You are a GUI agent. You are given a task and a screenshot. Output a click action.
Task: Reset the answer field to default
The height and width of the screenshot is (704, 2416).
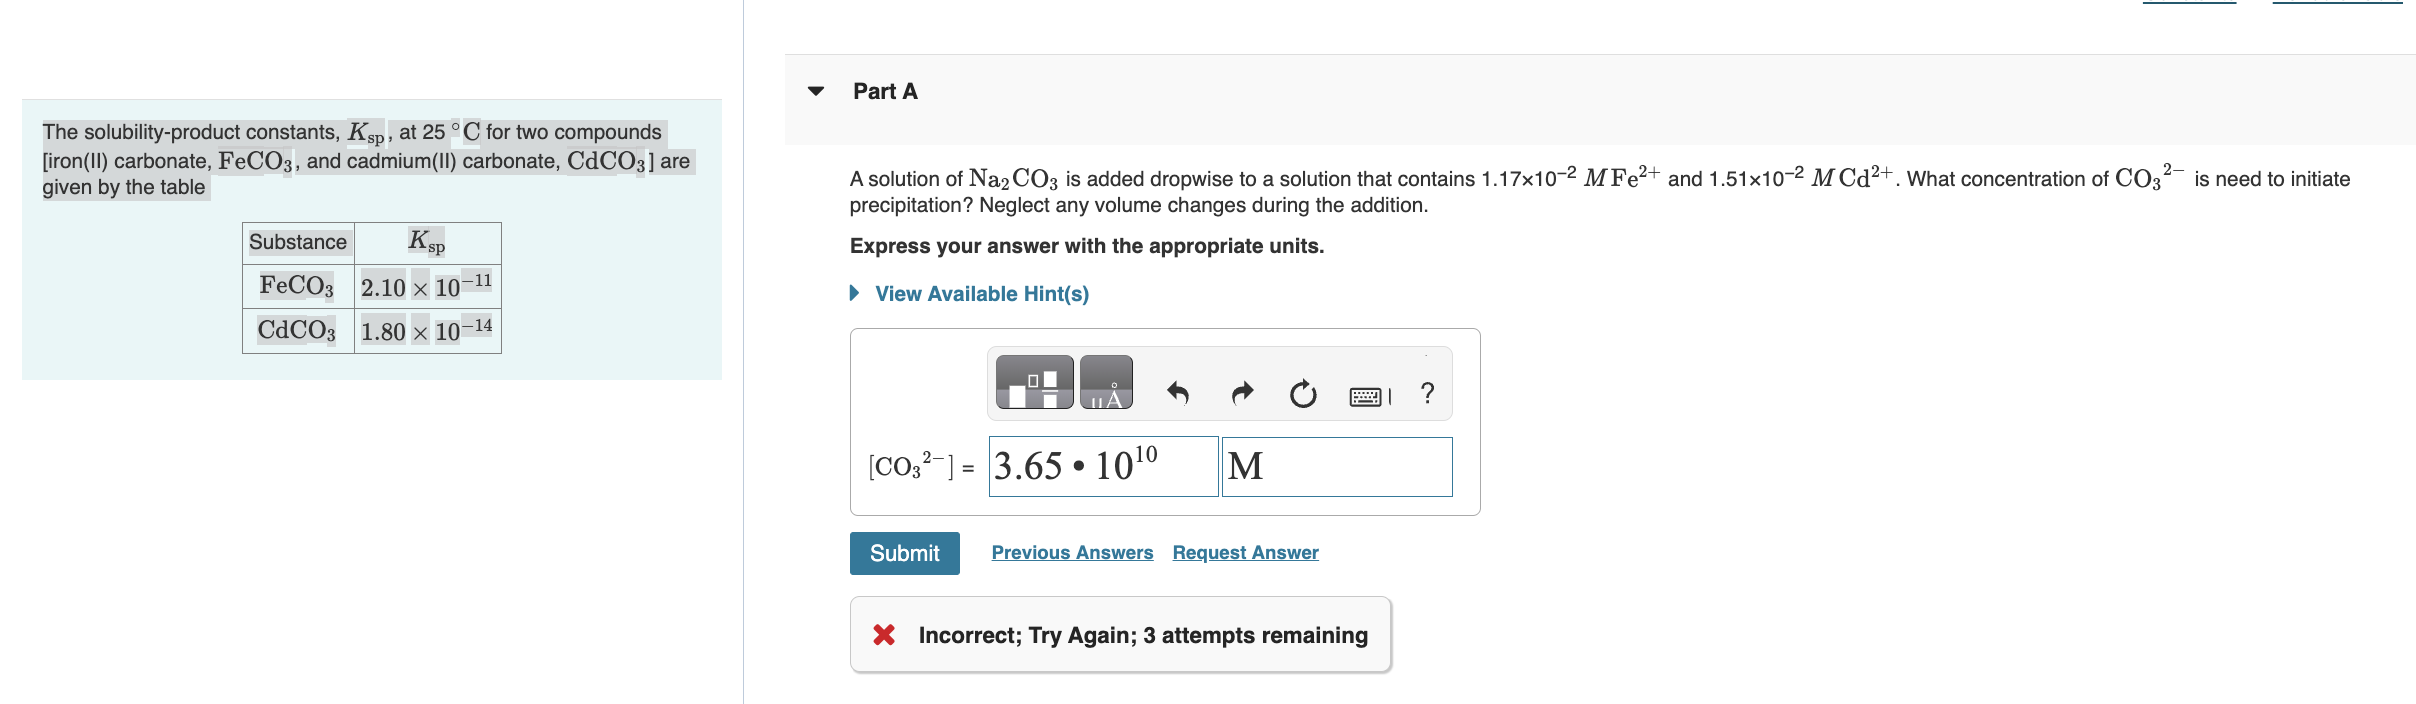click(1301, 394)
